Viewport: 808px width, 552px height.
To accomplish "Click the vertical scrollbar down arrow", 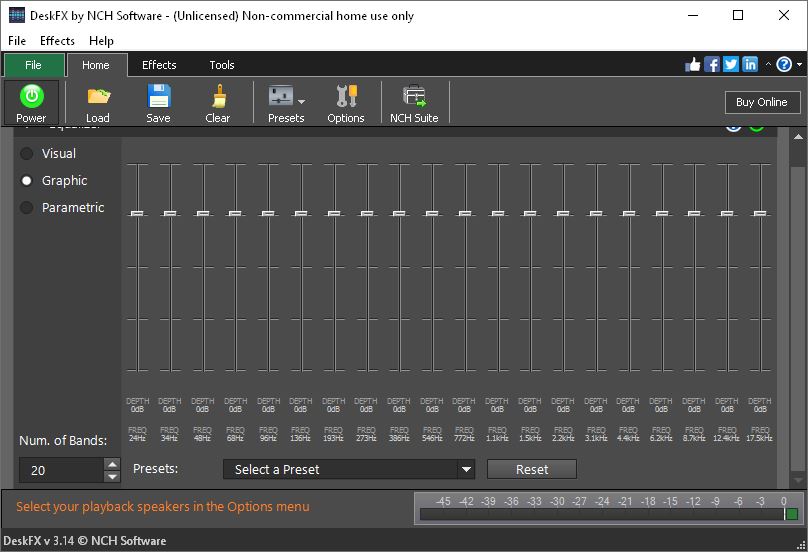I will click(x=798, y=480).
